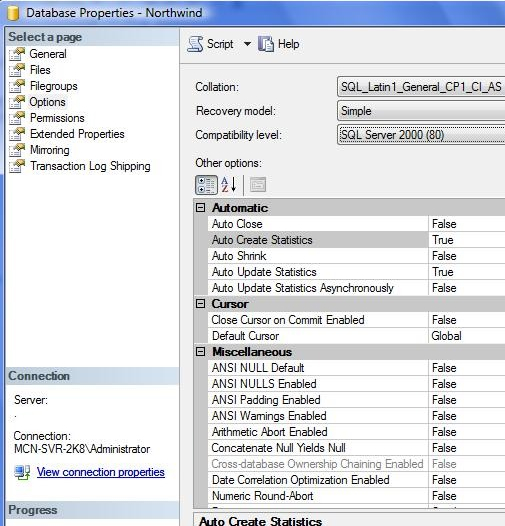Viewport: 505px width, 526px height.
Task: Open the Files page
Action: point(40,70)
